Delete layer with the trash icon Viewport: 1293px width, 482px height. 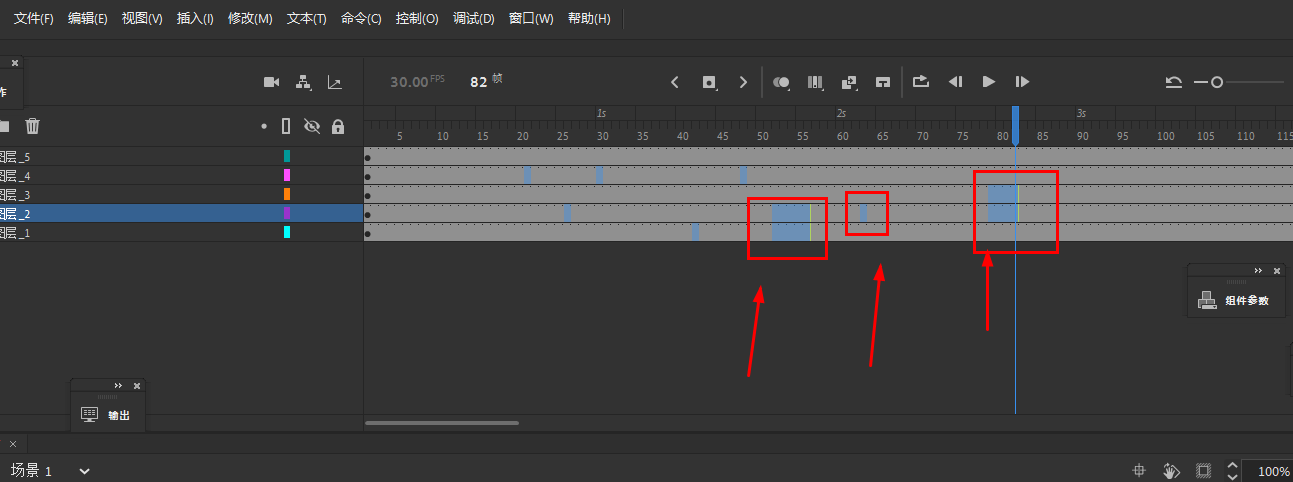(x=33, y=126)
